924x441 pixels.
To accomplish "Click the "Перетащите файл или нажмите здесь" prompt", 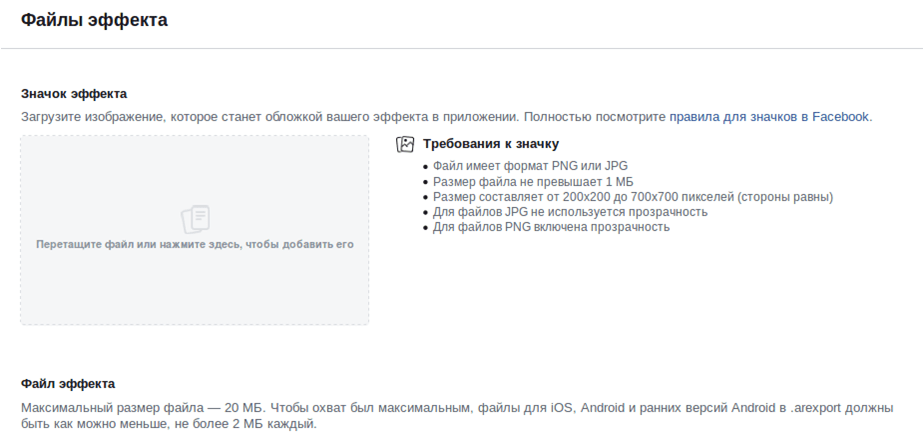I will tap(194, 244).
